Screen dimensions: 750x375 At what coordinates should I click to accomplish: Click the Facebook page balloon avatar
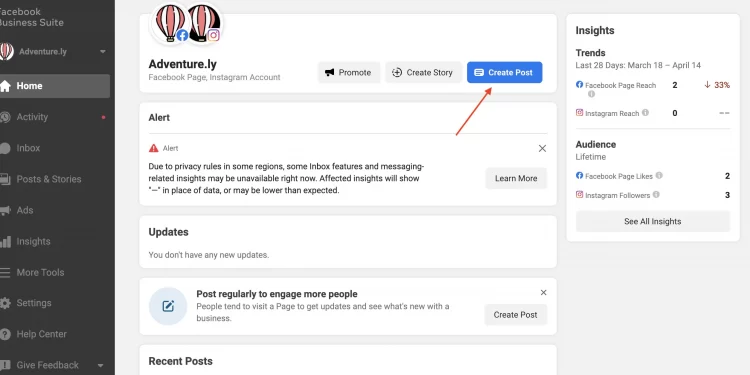click(x=170, y=22)
